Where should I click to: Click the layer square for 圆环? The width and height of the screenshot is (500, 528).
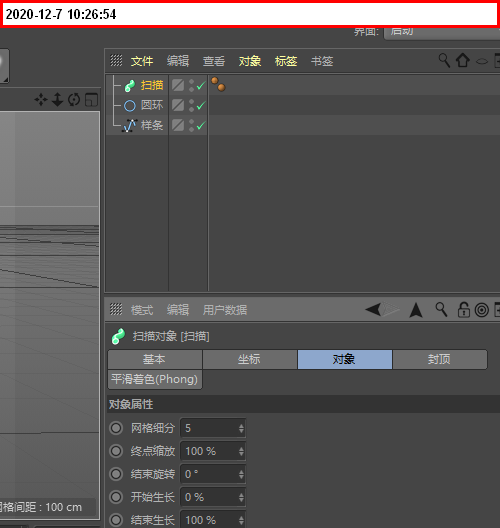178,105
